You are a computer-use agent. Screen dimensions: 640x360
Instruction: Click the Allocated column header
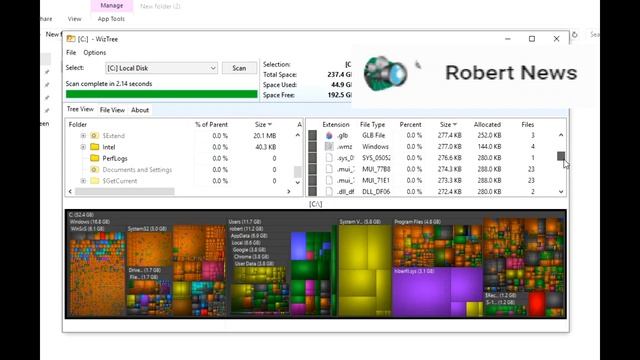click(x=487, y=124)
